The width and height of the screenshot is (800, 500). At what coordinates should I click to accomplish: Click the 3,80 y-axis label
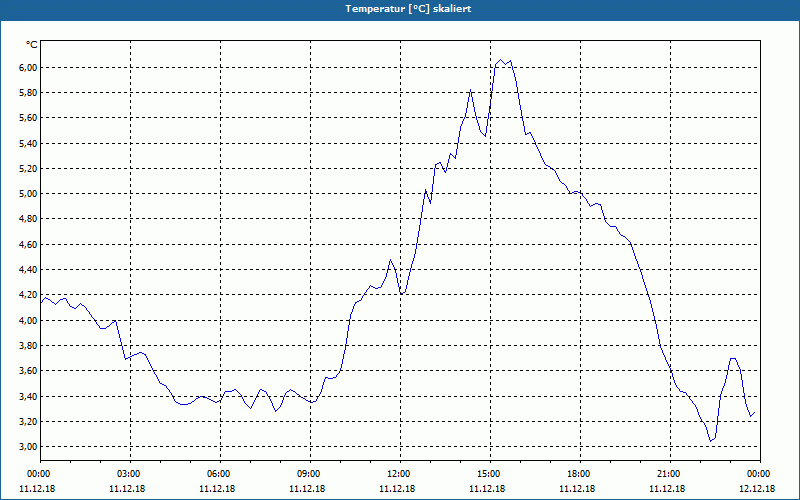click(x=28, y=345)
